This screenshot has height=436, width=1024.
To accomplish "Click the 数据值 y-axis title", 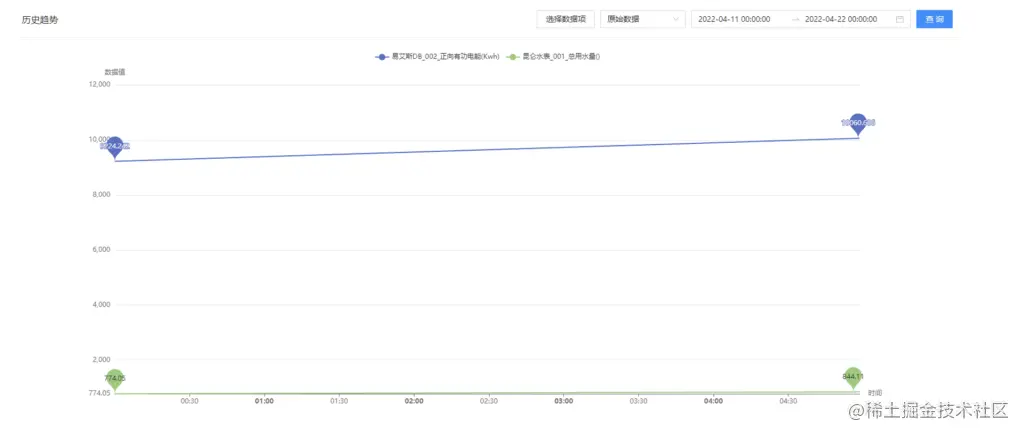I will click(x=115, y=72).
